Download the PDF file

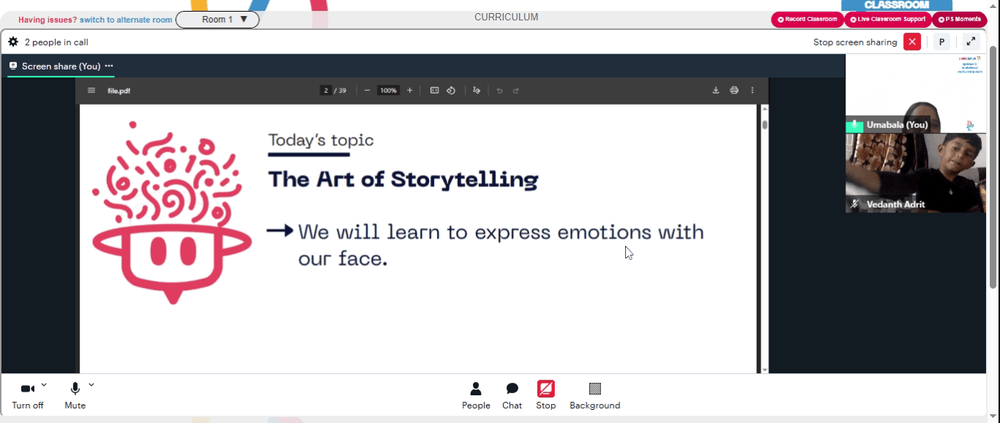pyautogui.click(x=716, y=91)
